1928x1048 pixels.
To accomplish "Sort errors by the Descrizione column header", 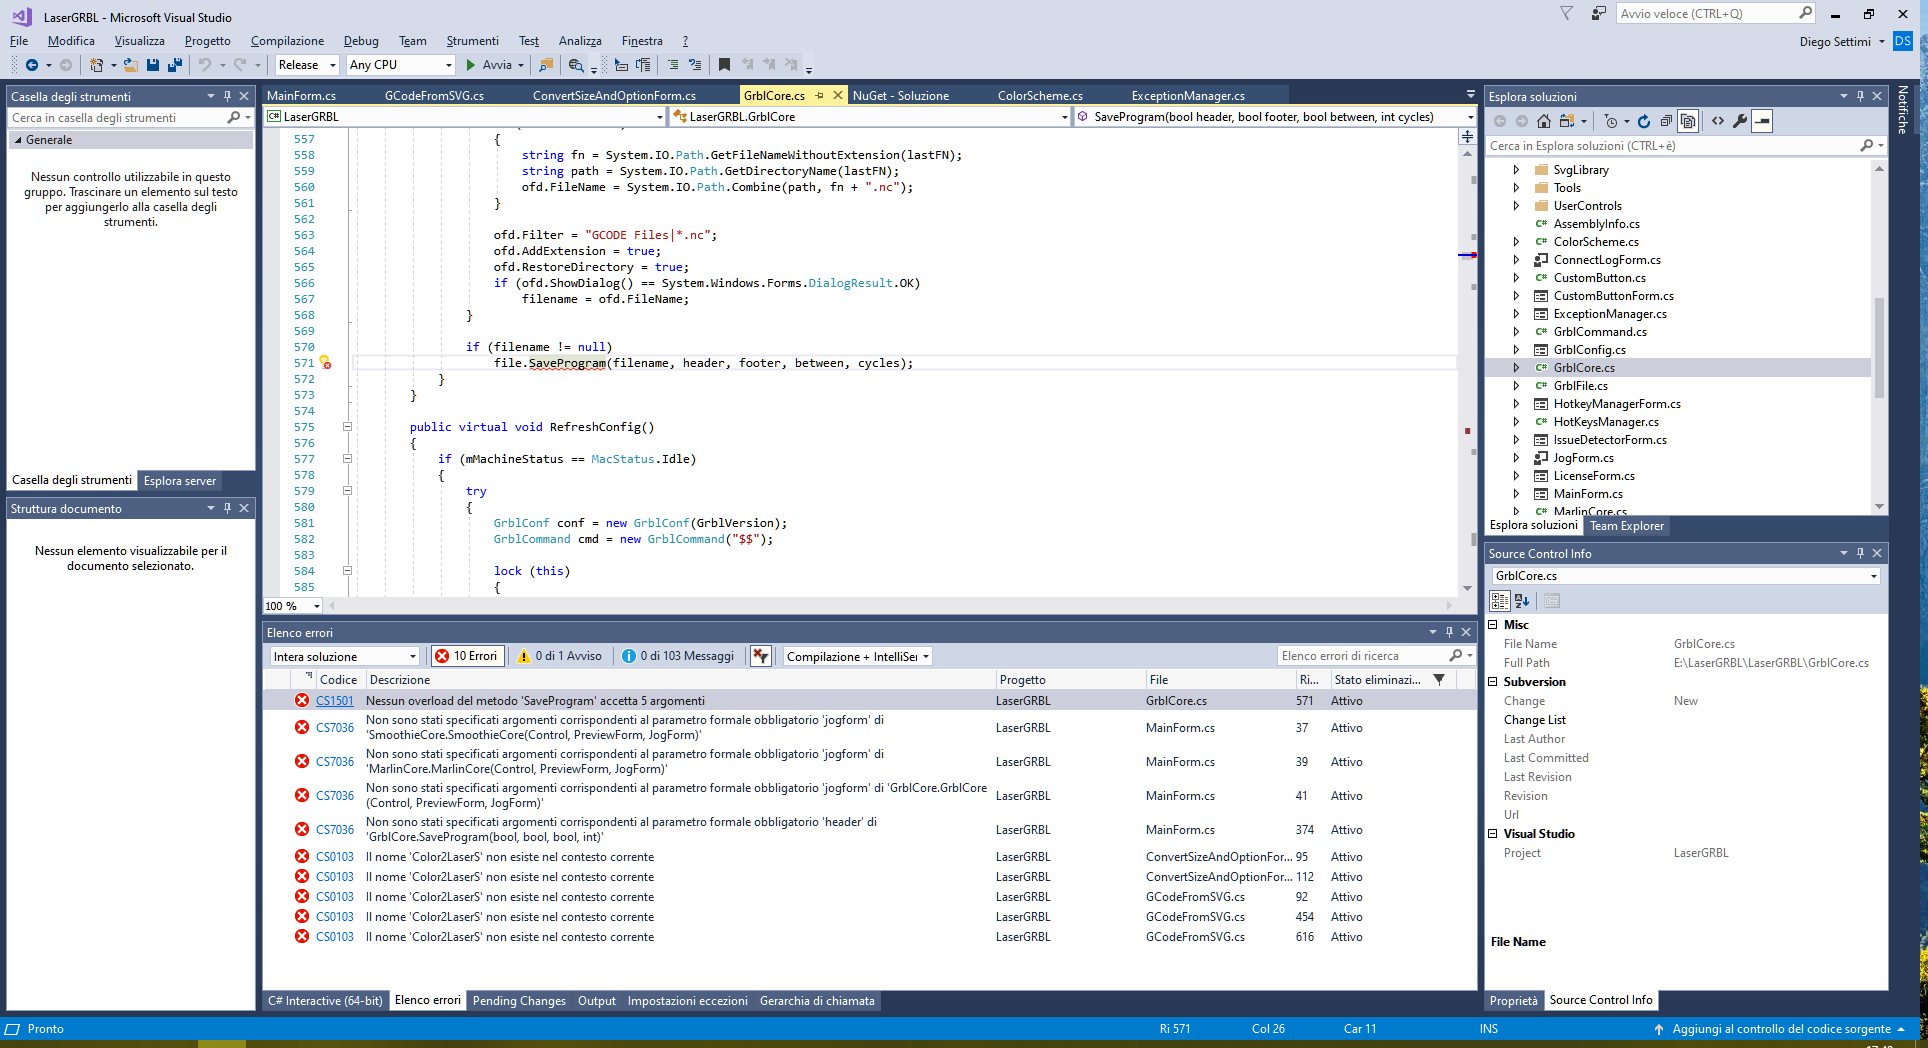I will (x=680, y=680).
